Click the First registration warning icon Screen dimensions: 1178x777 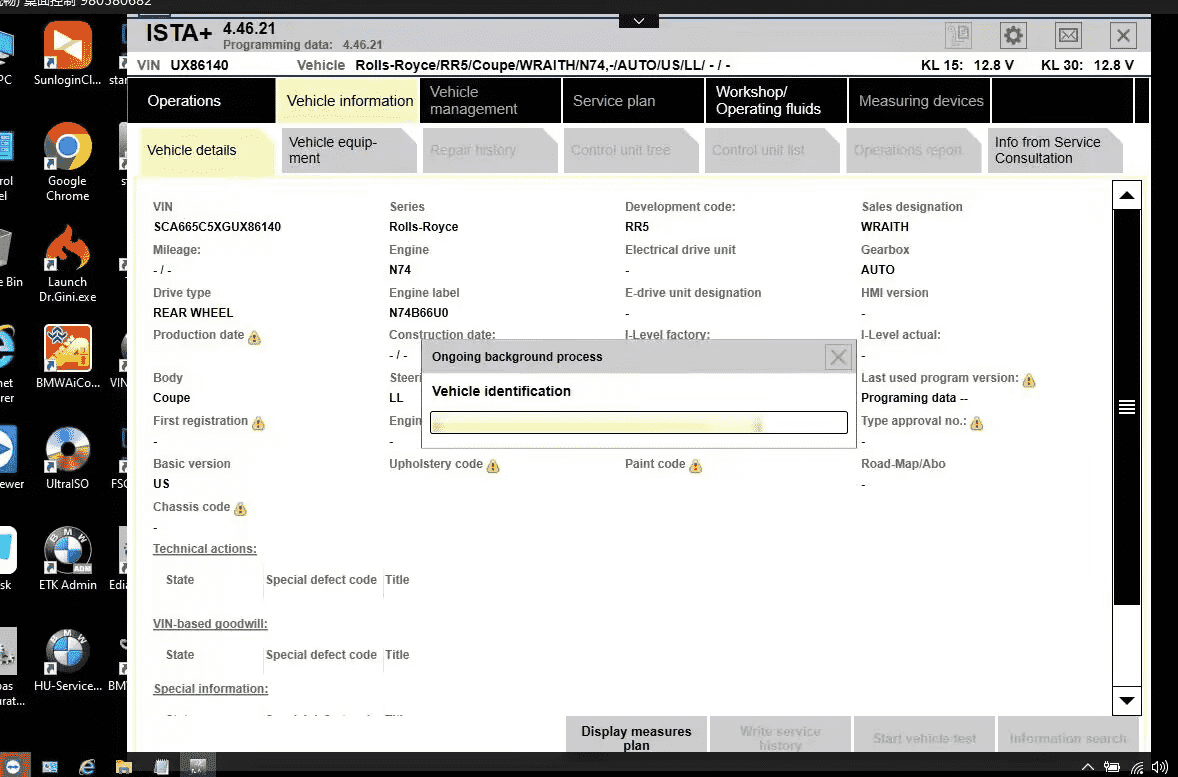coord(258,423)
